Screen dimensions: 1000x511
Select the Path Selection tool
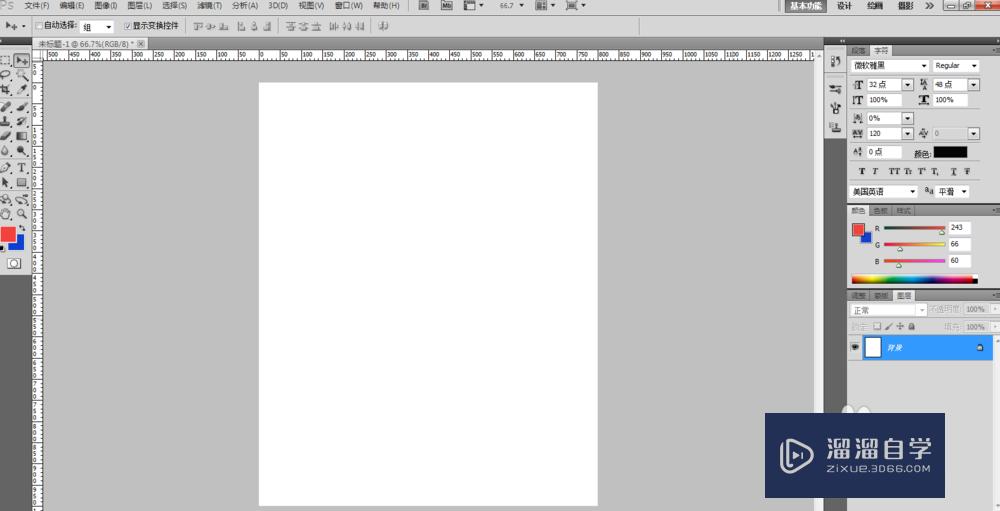click(6, 182)
